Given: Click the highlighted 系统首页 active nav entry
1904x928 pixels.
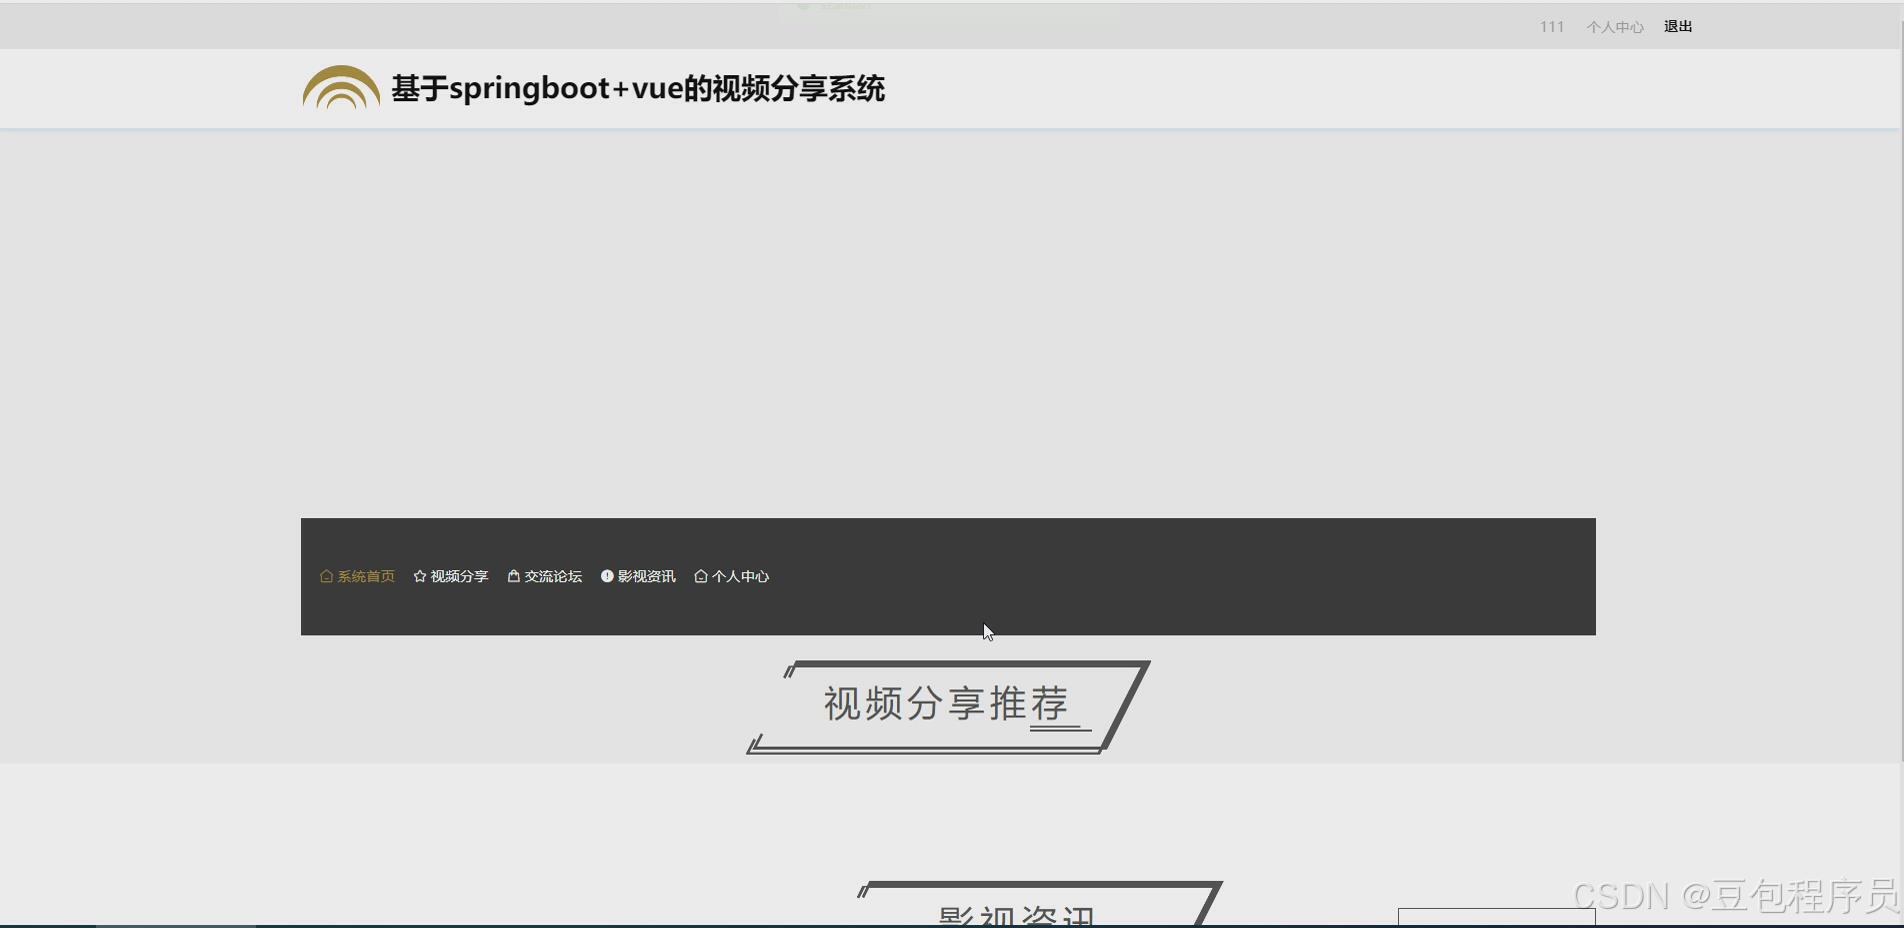Looking at the screenshot, I should [365, 576].
